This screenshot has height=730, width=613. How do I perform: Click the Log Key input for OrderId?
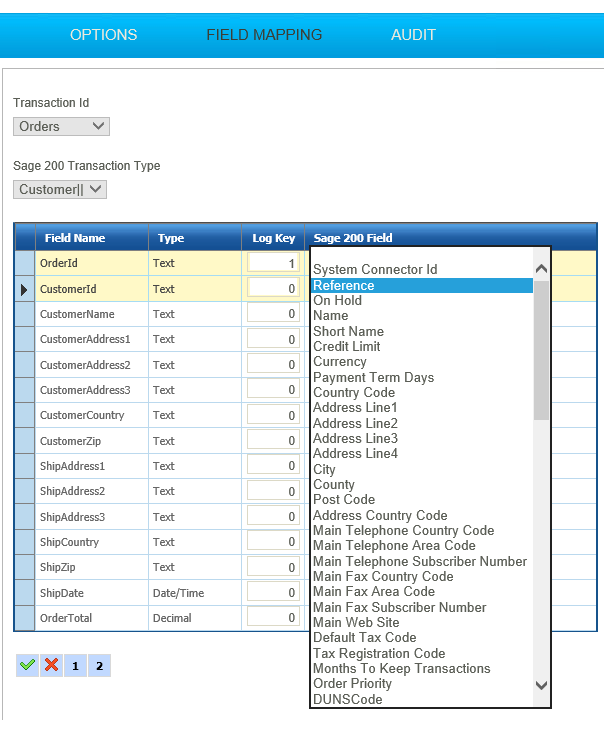(x=273, y=263)
